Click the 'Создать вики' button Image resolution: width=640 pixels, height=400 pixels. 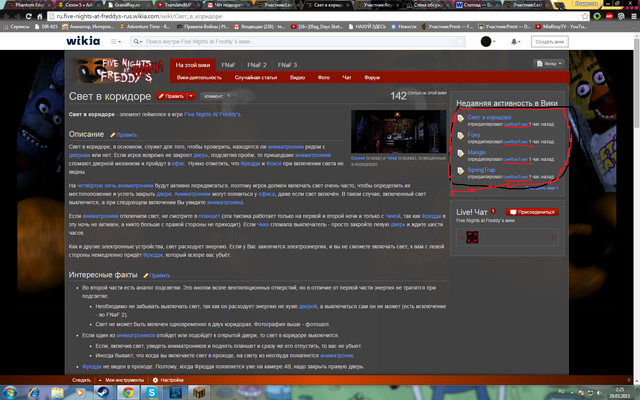coord(549,41)
